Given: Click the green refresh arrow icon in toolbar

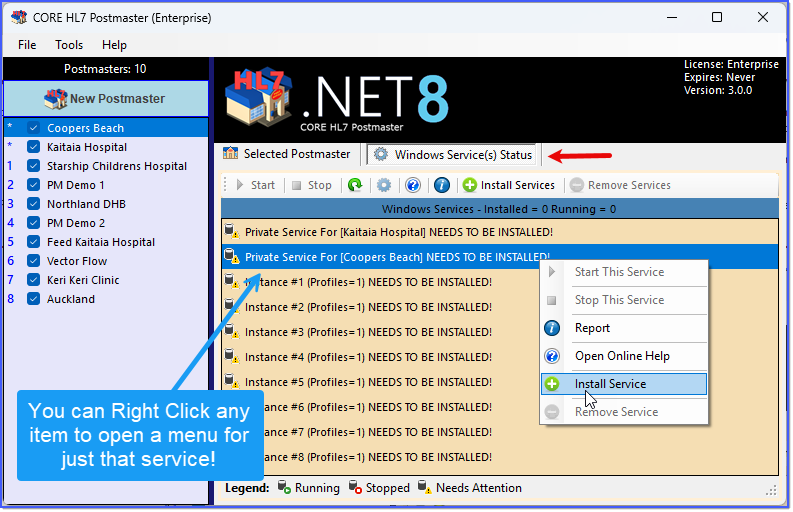Looking at the screenshot, I should (355, 185).
